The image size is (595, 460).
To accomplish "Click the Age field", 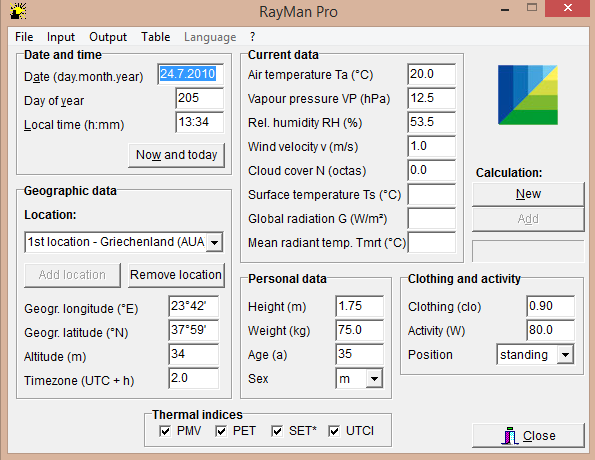I will (359, 354).
